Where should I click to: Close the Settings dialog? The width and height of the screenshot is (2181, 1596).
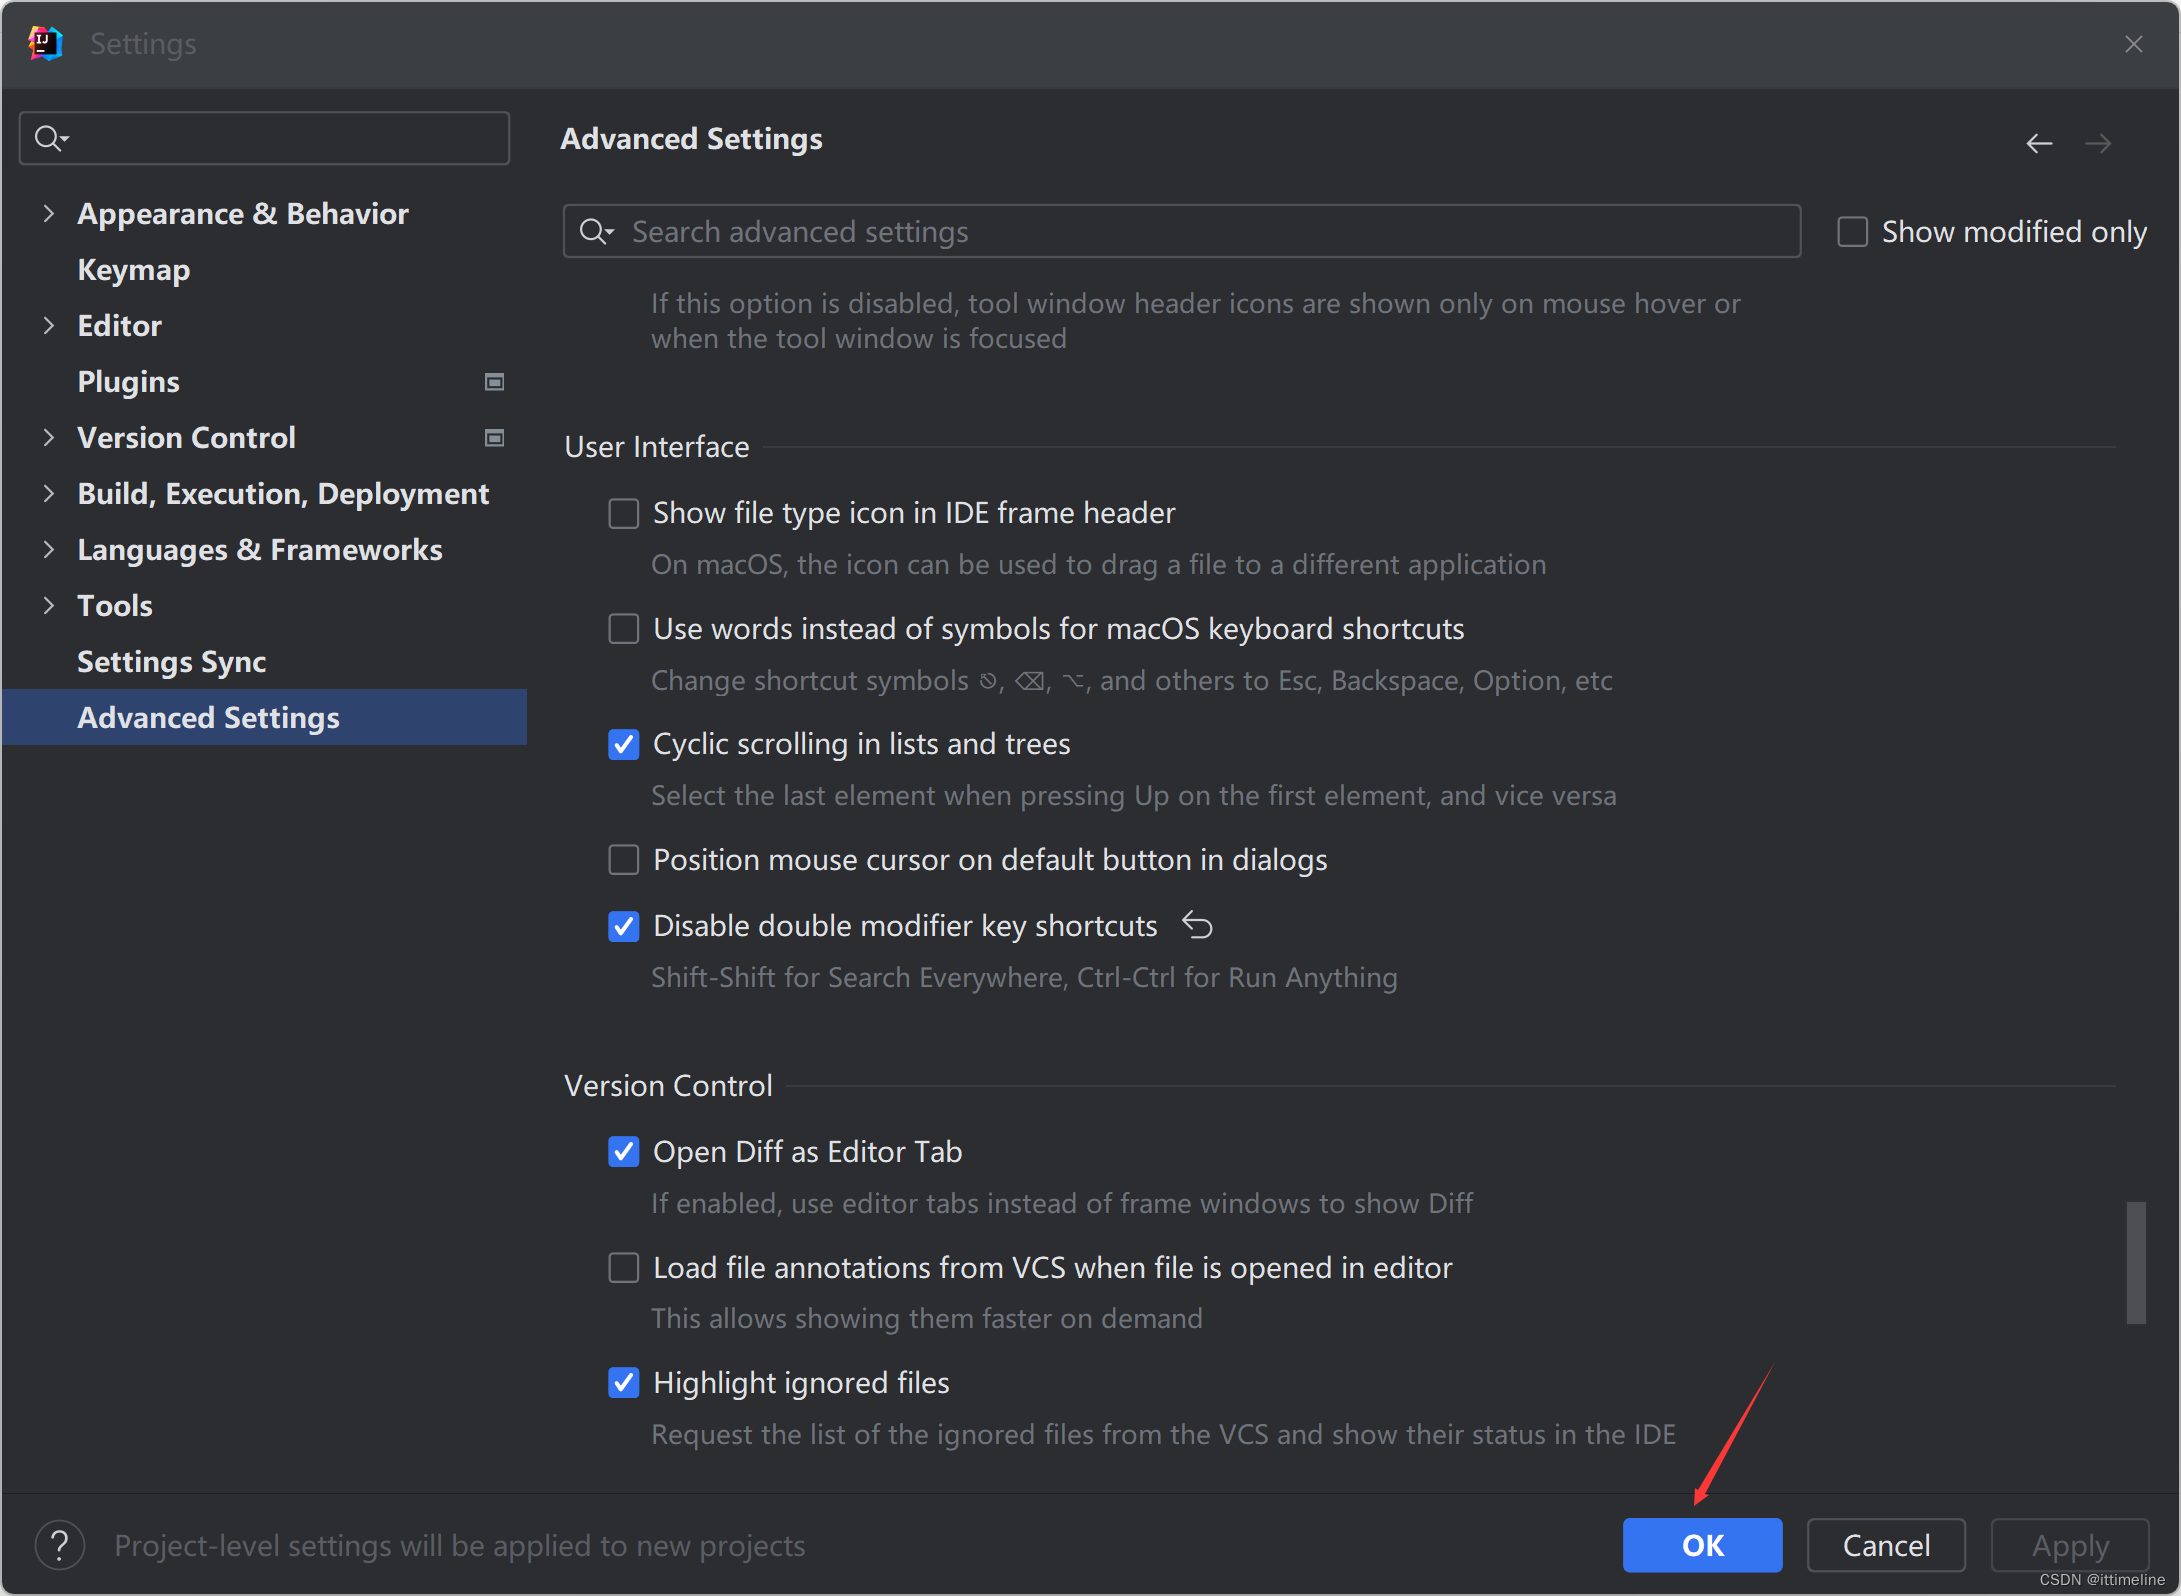[2133, 44]
